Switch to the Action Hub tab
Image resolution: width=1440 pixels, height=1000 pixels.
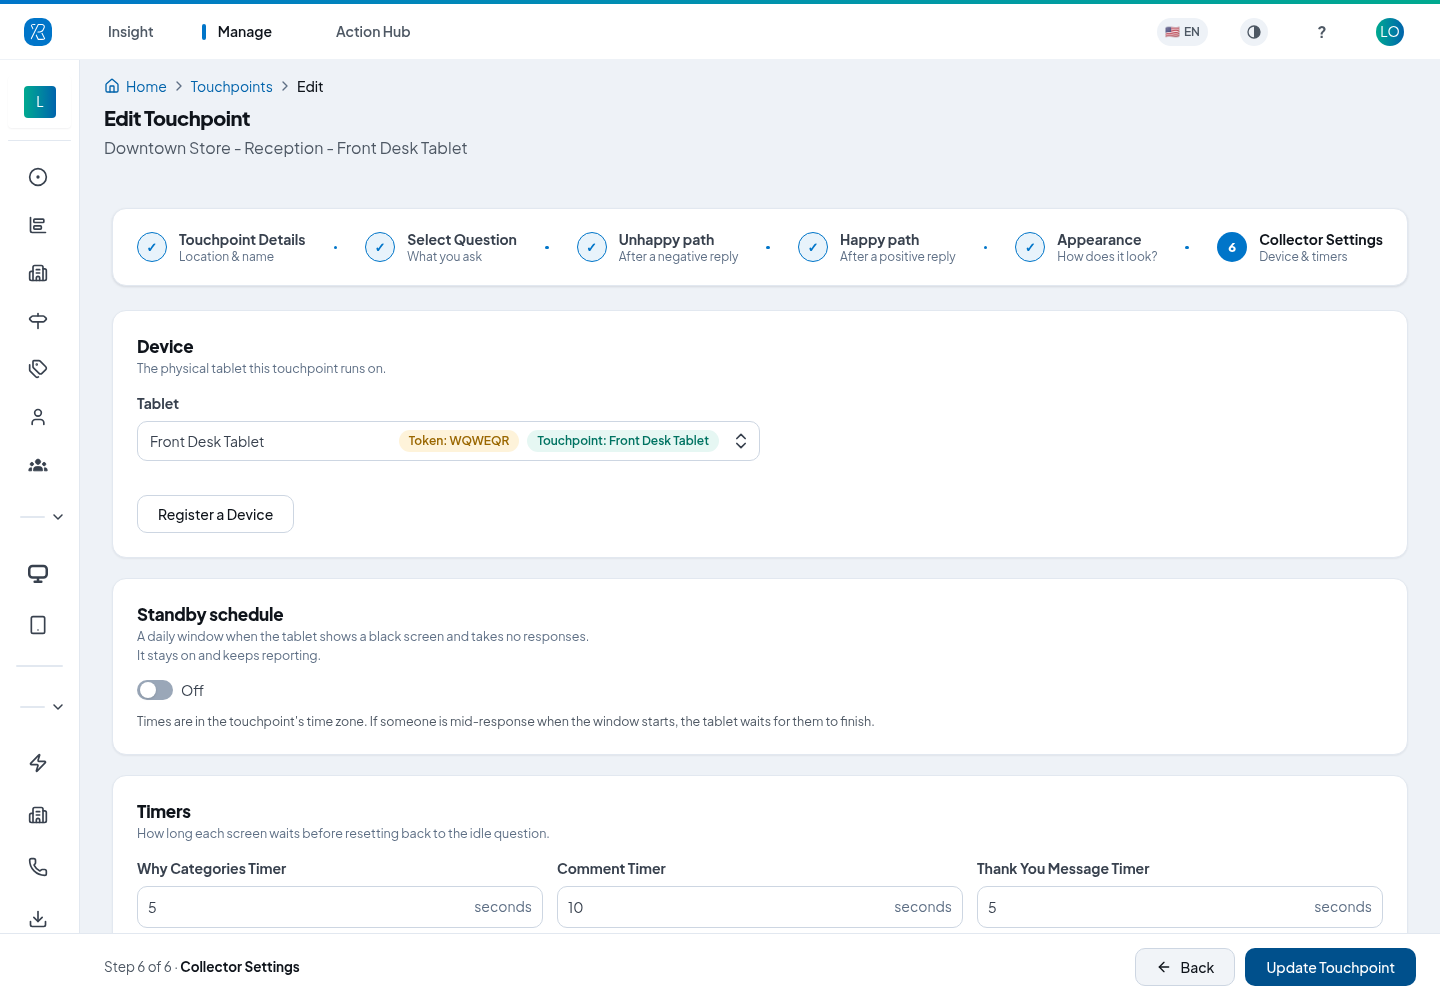(x=373, y=32)
